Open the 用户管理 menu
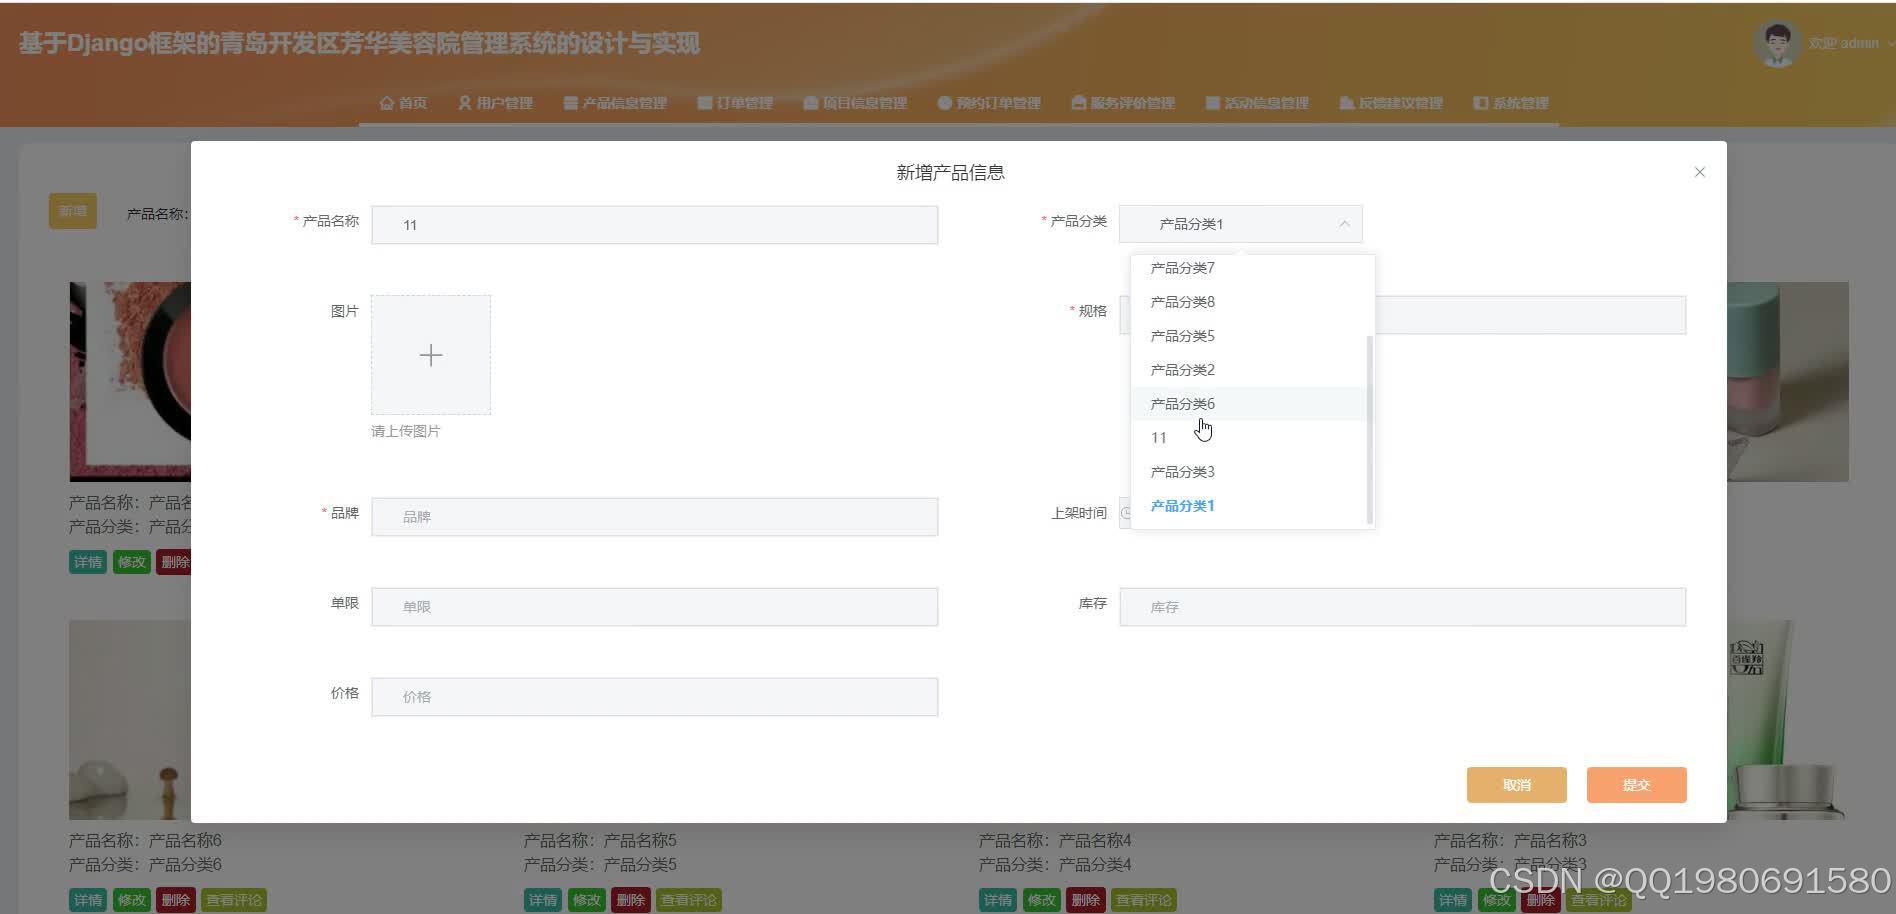Screen dimensions: 1896x914 pyautogui.click(x=495, y=103)
